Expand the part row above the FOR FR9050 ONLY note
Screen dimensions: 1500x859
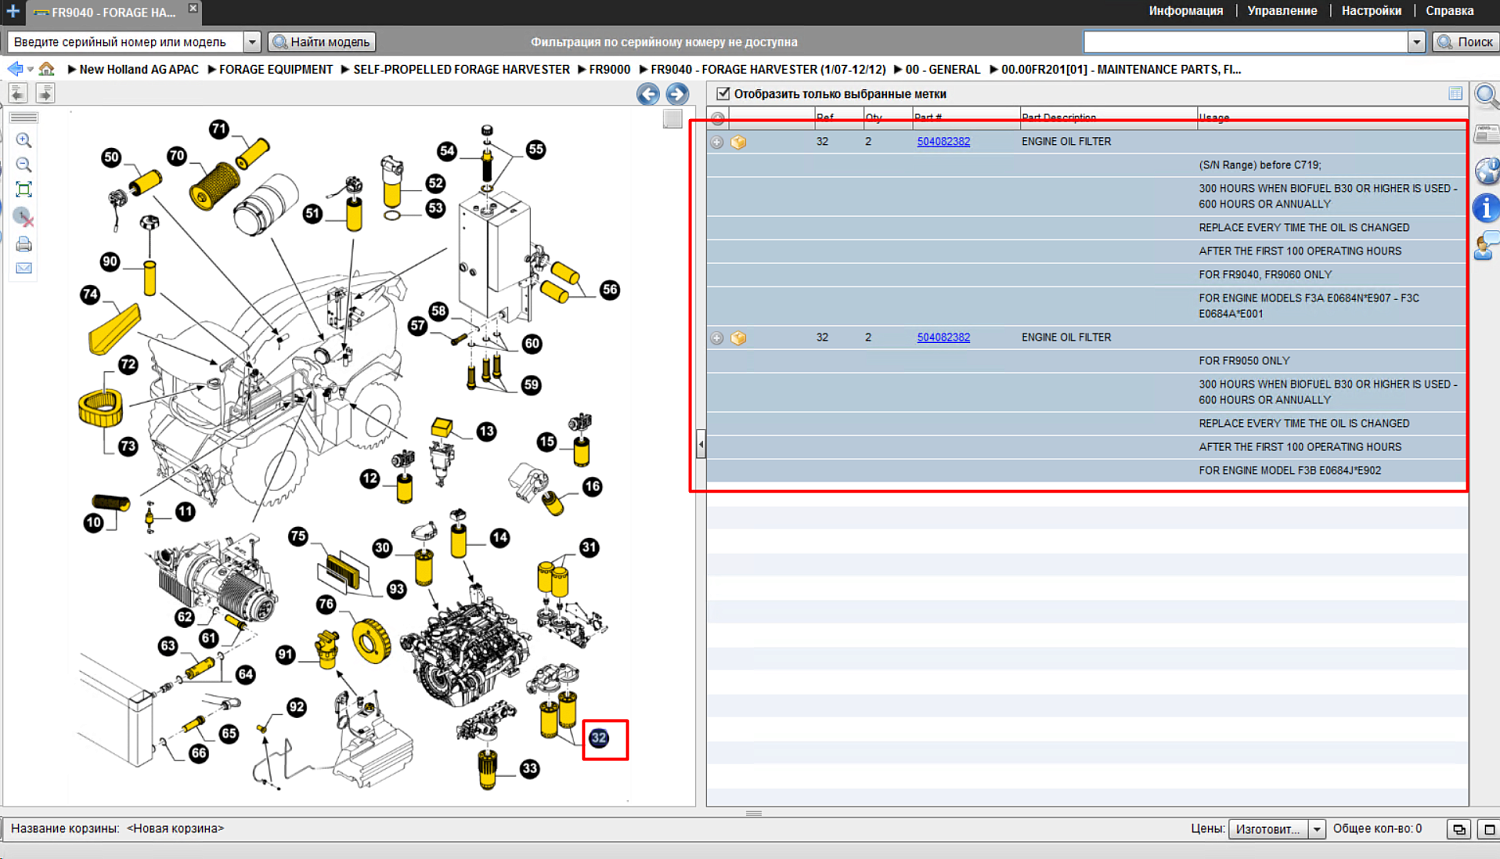click(x=717, y=338)
